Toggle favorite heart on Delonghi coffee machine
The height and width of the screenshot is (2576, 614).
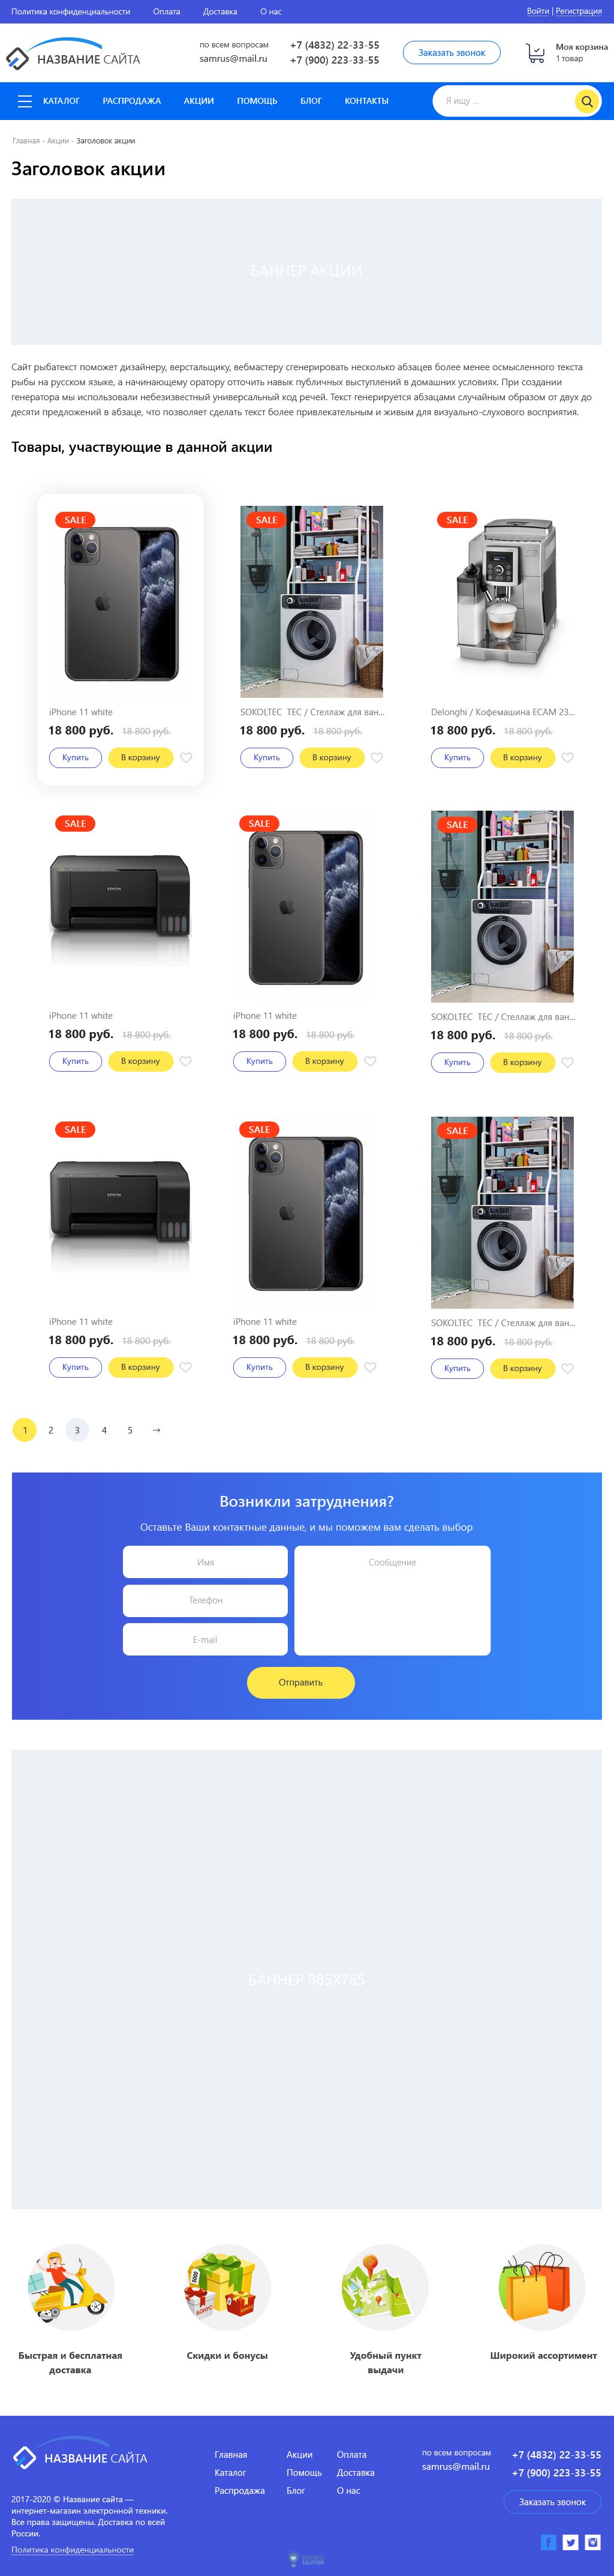tap(568, 758)
